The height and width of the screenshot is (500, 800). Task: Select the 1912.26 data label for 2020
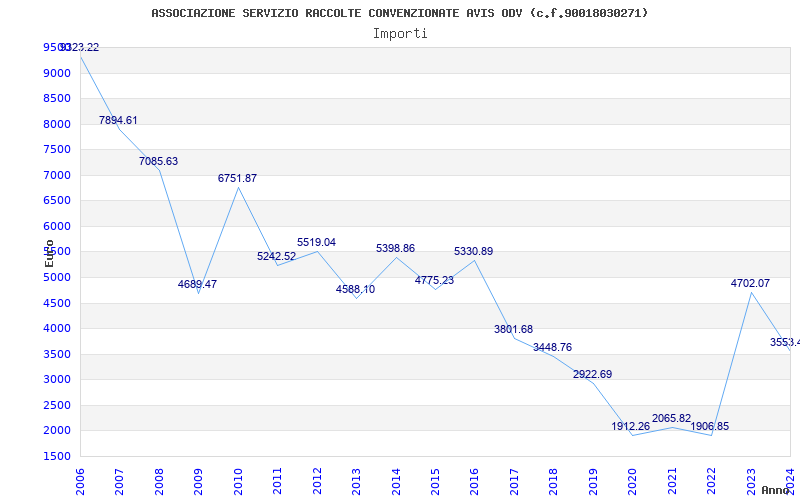click(631, 427)
